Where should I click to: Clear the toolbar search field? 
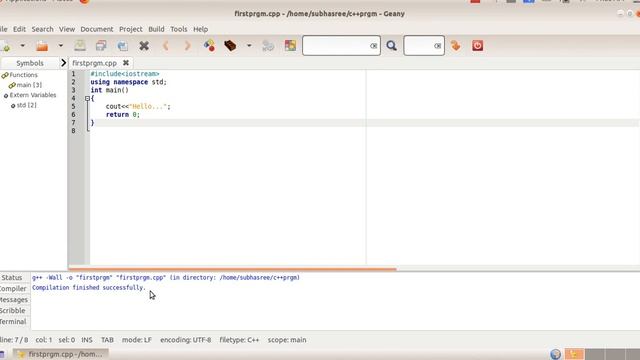(x=373, y=46)
